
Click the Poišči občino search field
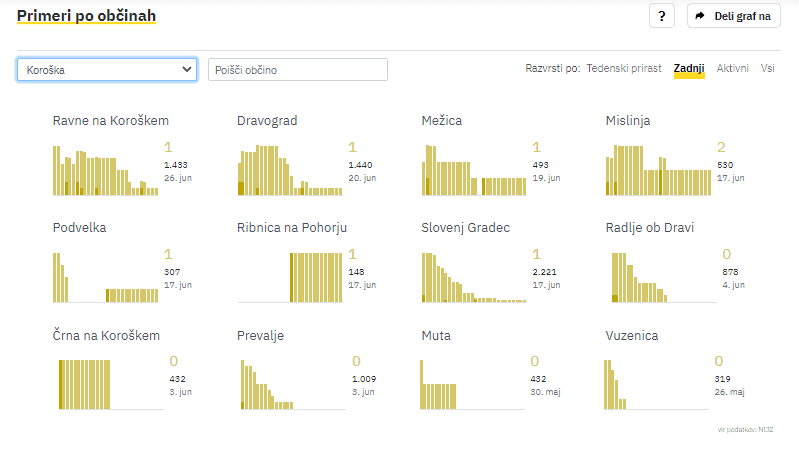(297, 69)
